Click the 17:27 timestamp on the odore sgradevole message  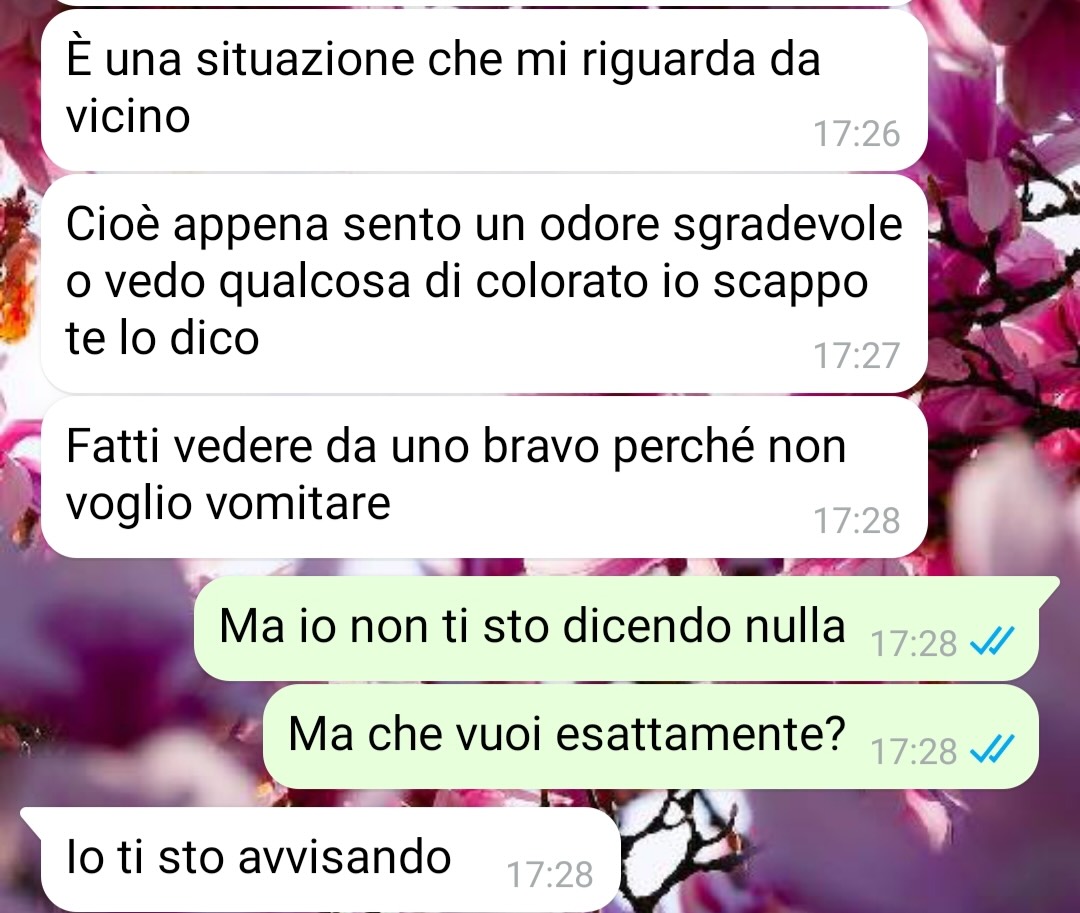[x=857, y=355]
